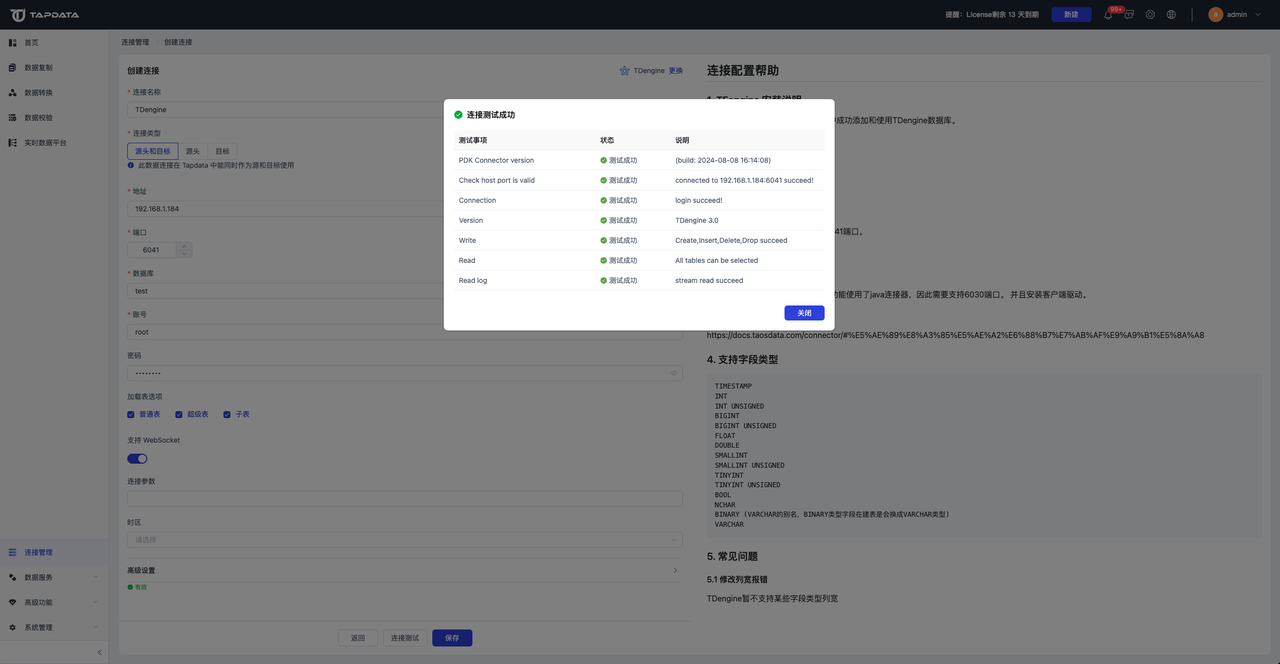Image resolution: width=1280 pixels, height=664 pixels.
Task: Uncheck the 子表 checkbox
Action: (227, 414)
